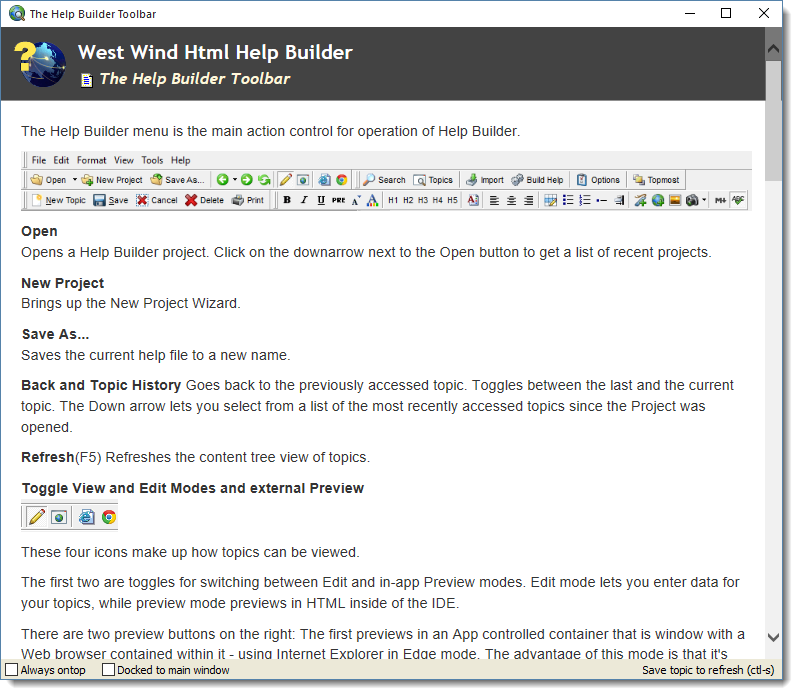Open the Edit menu
The height and width of the screenshot is (695, 798).
click(61, 160)
